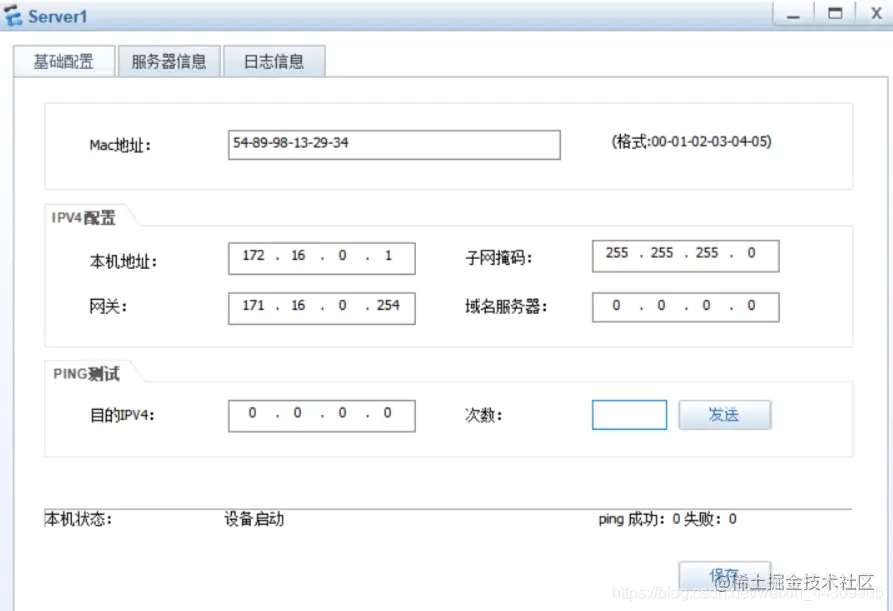
Task: Focus the 次数 count input box
Action: (x=629, y=415)
